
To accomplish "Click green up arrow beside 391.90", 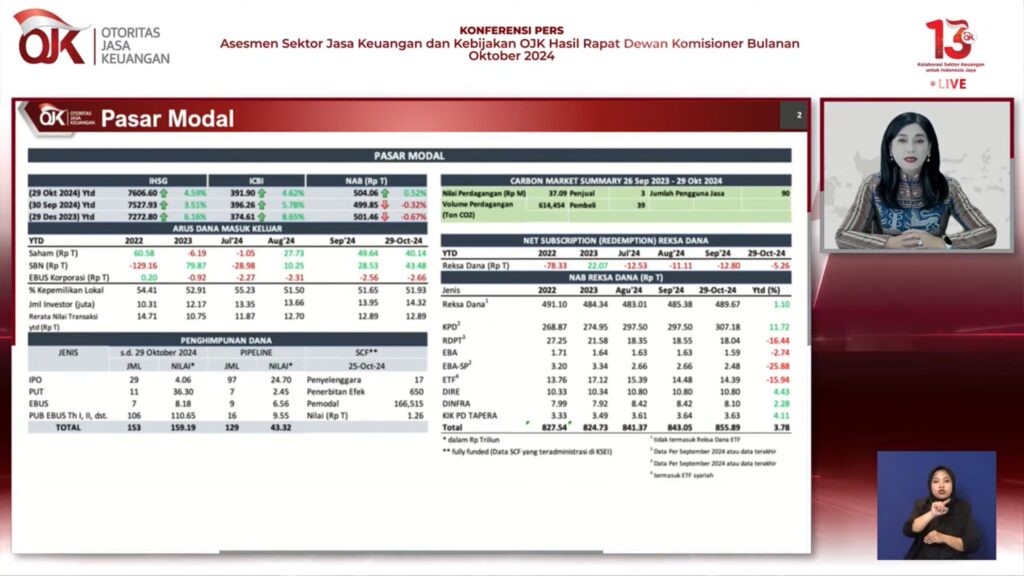I will point(261,193).
